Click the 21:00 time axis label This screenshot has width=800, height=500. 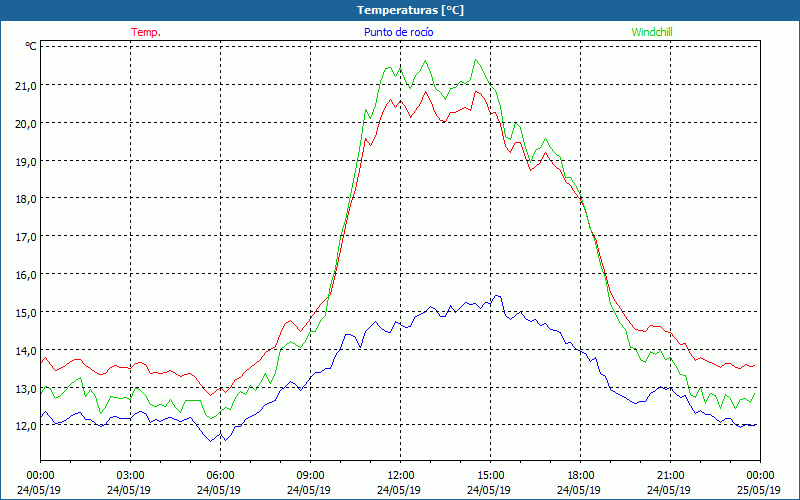tap(670, 476)
